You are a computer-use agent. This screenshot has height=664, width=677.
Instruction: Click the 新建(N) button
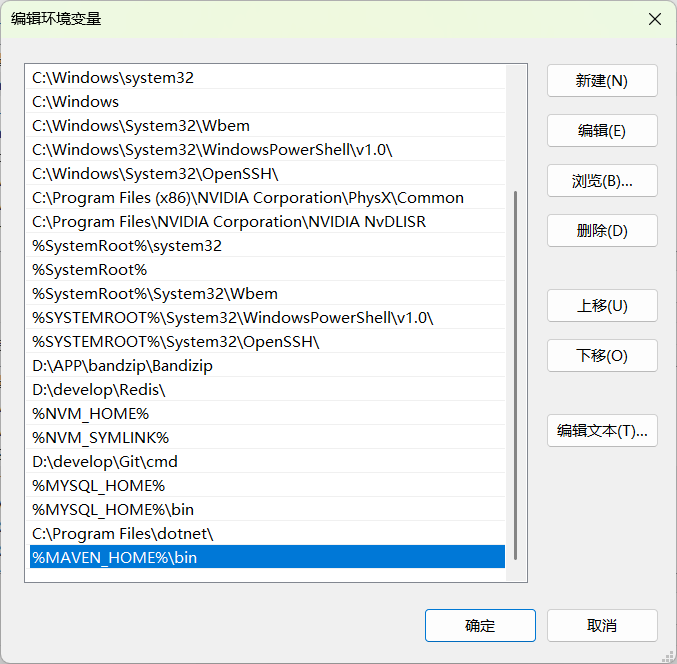click(x=602, y=81)
